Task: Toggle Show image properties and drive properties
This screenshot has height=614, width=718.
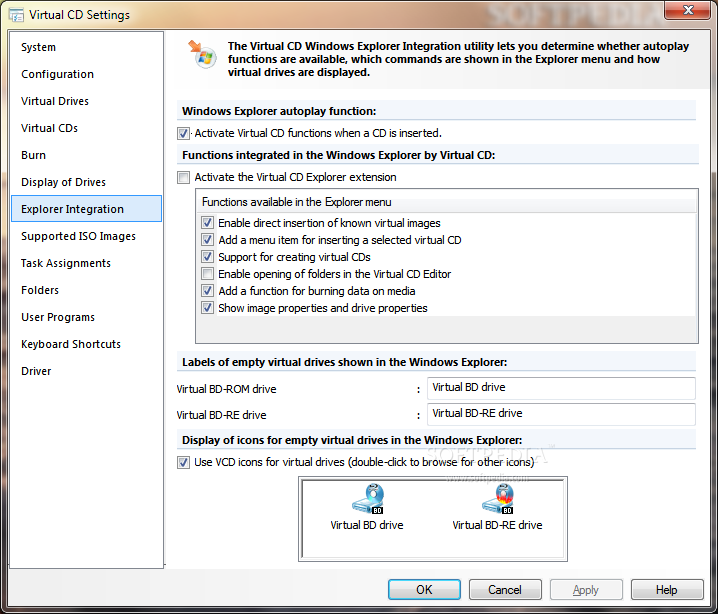Action: tap(207, 308)
